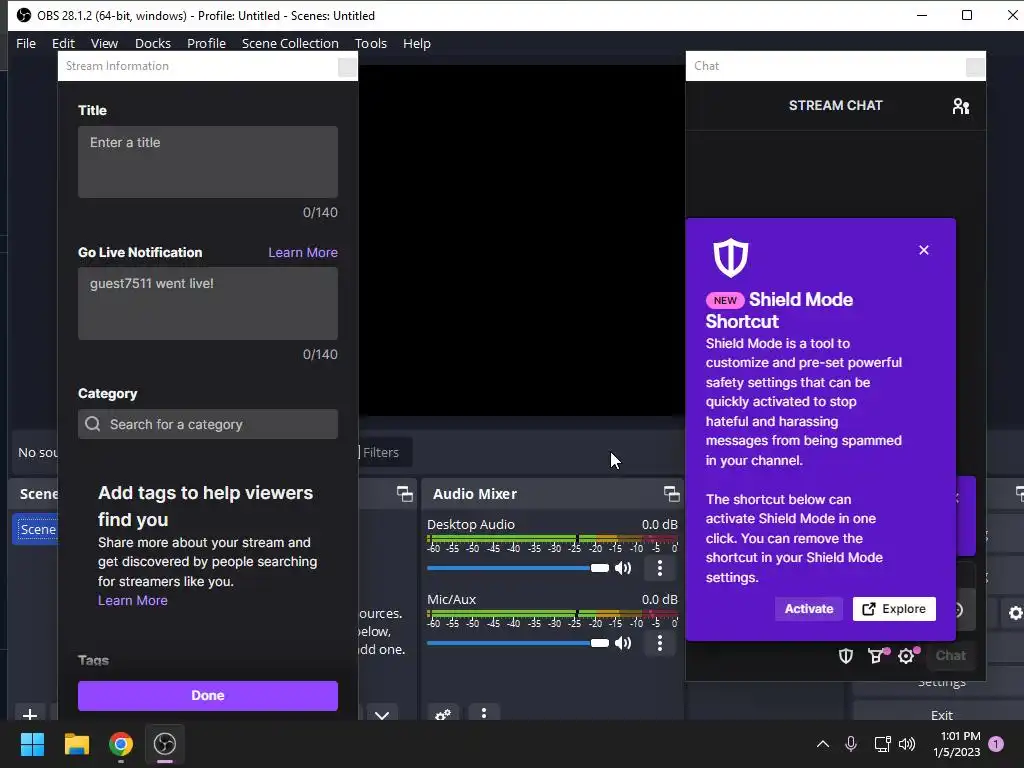
Task: Click the Search for a category field
Action: [x=208, y=424]
